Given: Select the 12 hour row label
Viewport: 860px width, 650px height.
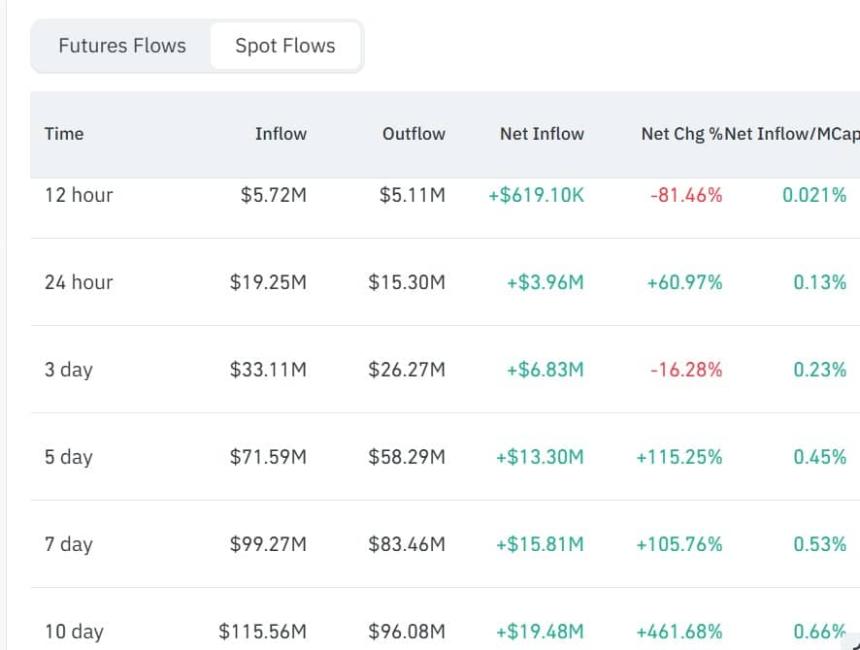Looking at the screenshot, I should [x=78, y=195].
